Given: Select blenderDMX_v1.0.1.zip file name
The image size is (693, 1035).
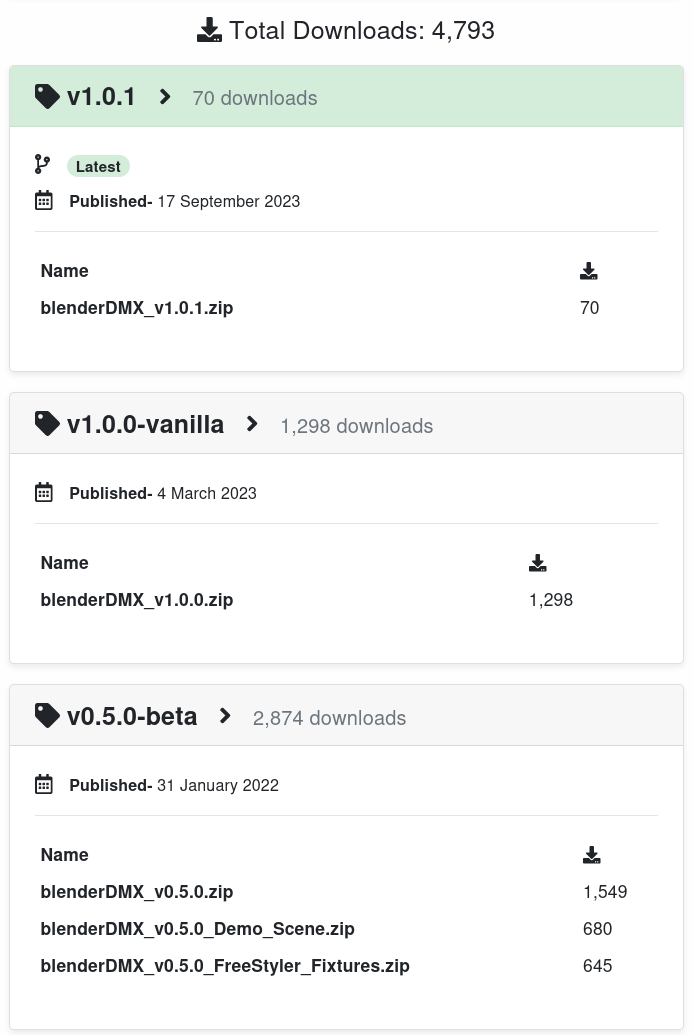Looking at the screenshot, I should pyautogui.click(x=137, y=308).
